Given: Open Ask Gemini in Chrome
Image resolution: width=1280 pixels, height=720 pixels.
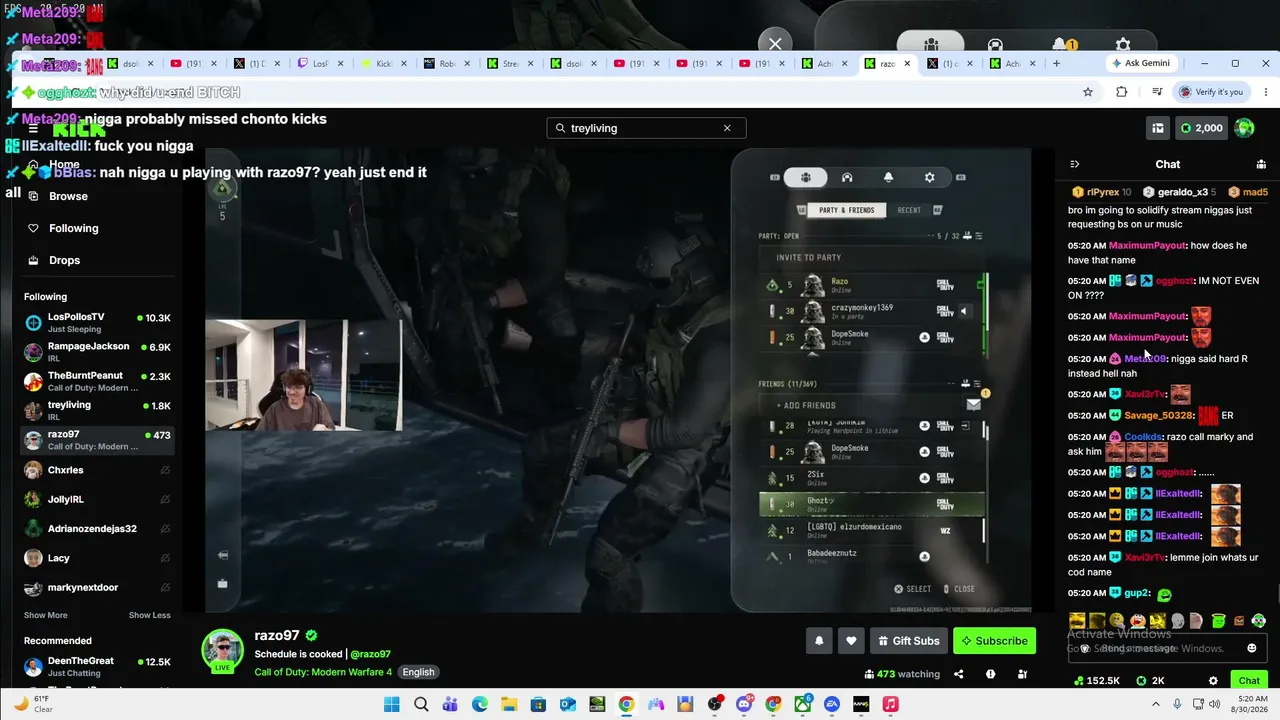Looking at the screenshot, I should point(1140,63).
